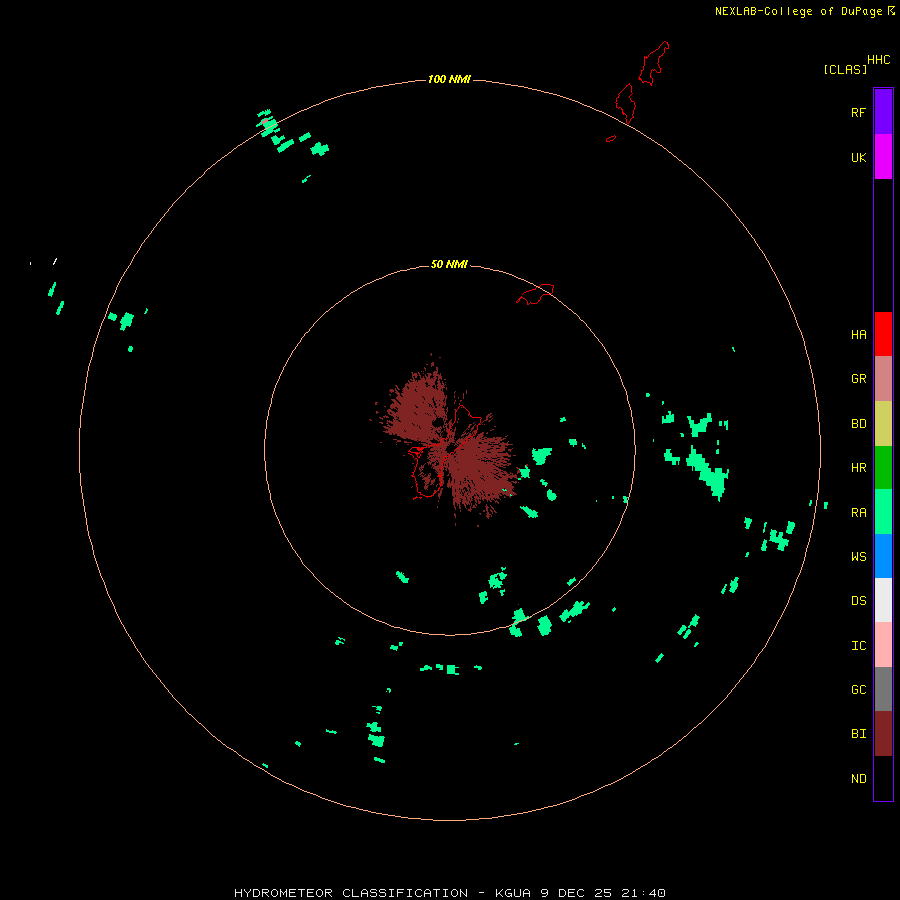The image size is (900, 900).
Task: Click the red HA legend swatch
Action: [883, 334]
